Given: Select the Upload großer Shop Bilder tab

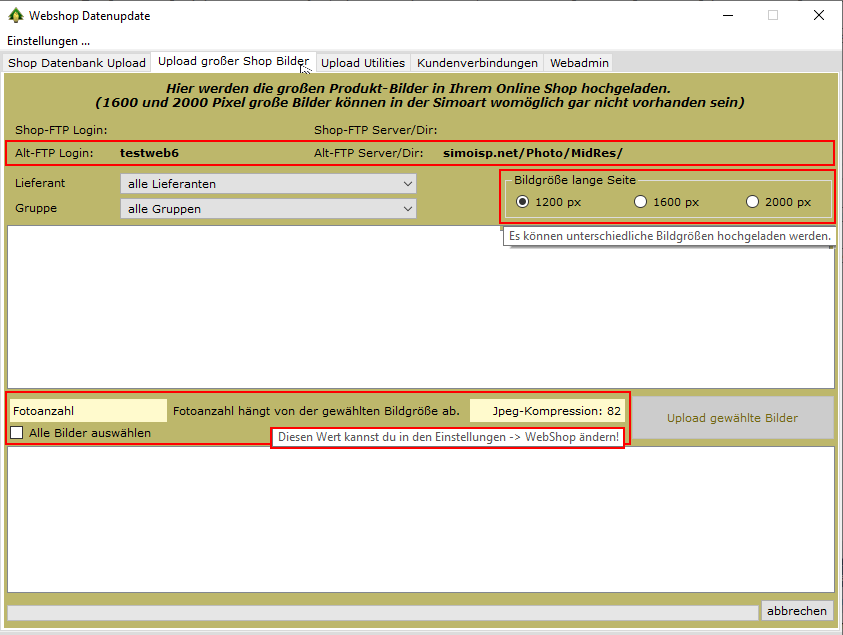Looking at the screenshot, I should point(233,62).
